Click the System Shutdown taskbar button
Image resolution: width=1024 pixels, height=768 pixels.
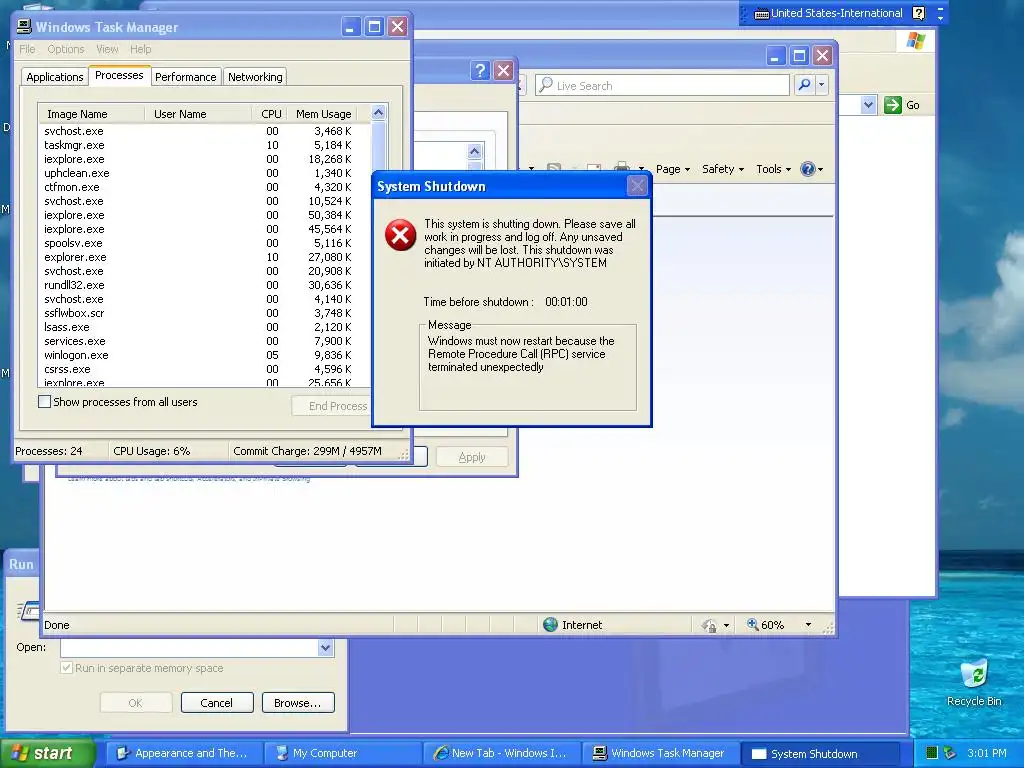[x=820, y=753]
